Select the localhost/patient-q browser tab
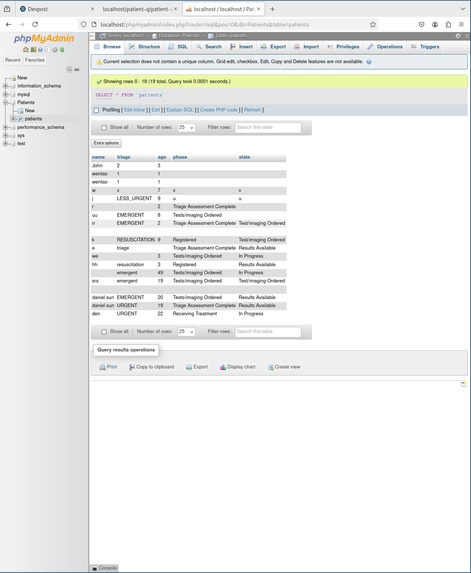Viewport: 471px width, 573px height. point(137,9)
